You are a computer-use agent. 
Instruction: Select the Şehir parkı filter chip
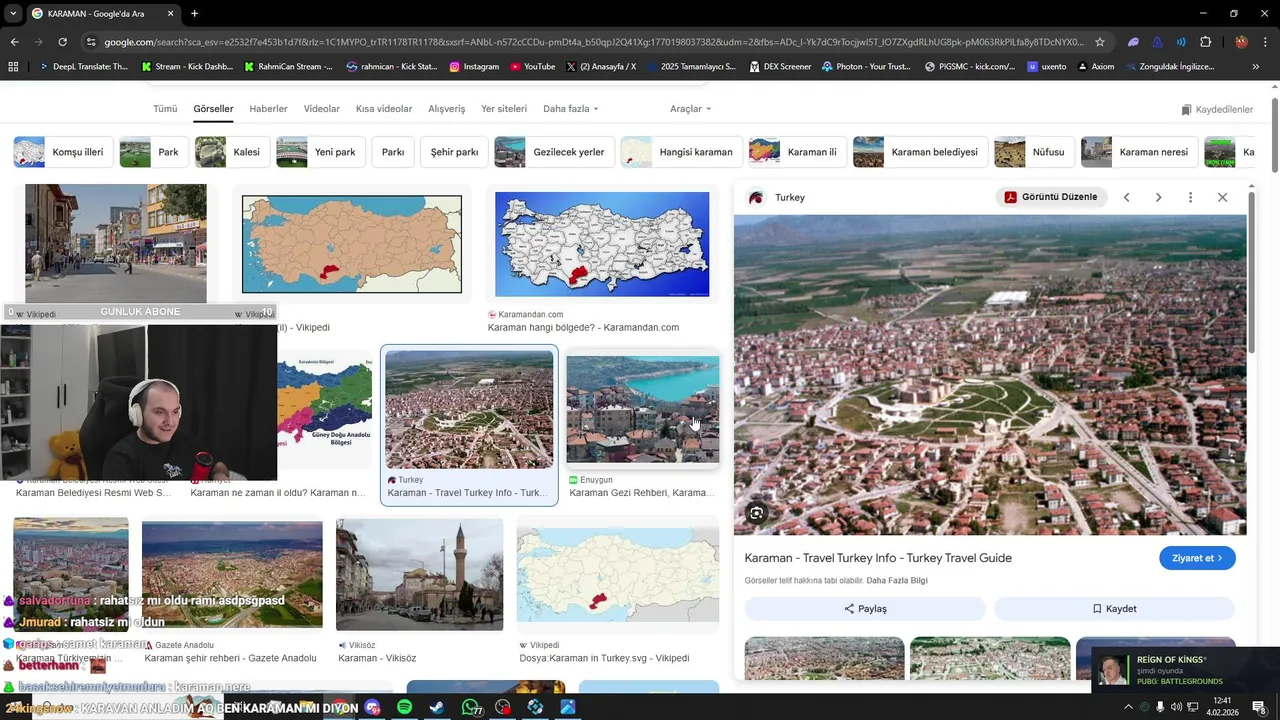[x=454, y=152]
